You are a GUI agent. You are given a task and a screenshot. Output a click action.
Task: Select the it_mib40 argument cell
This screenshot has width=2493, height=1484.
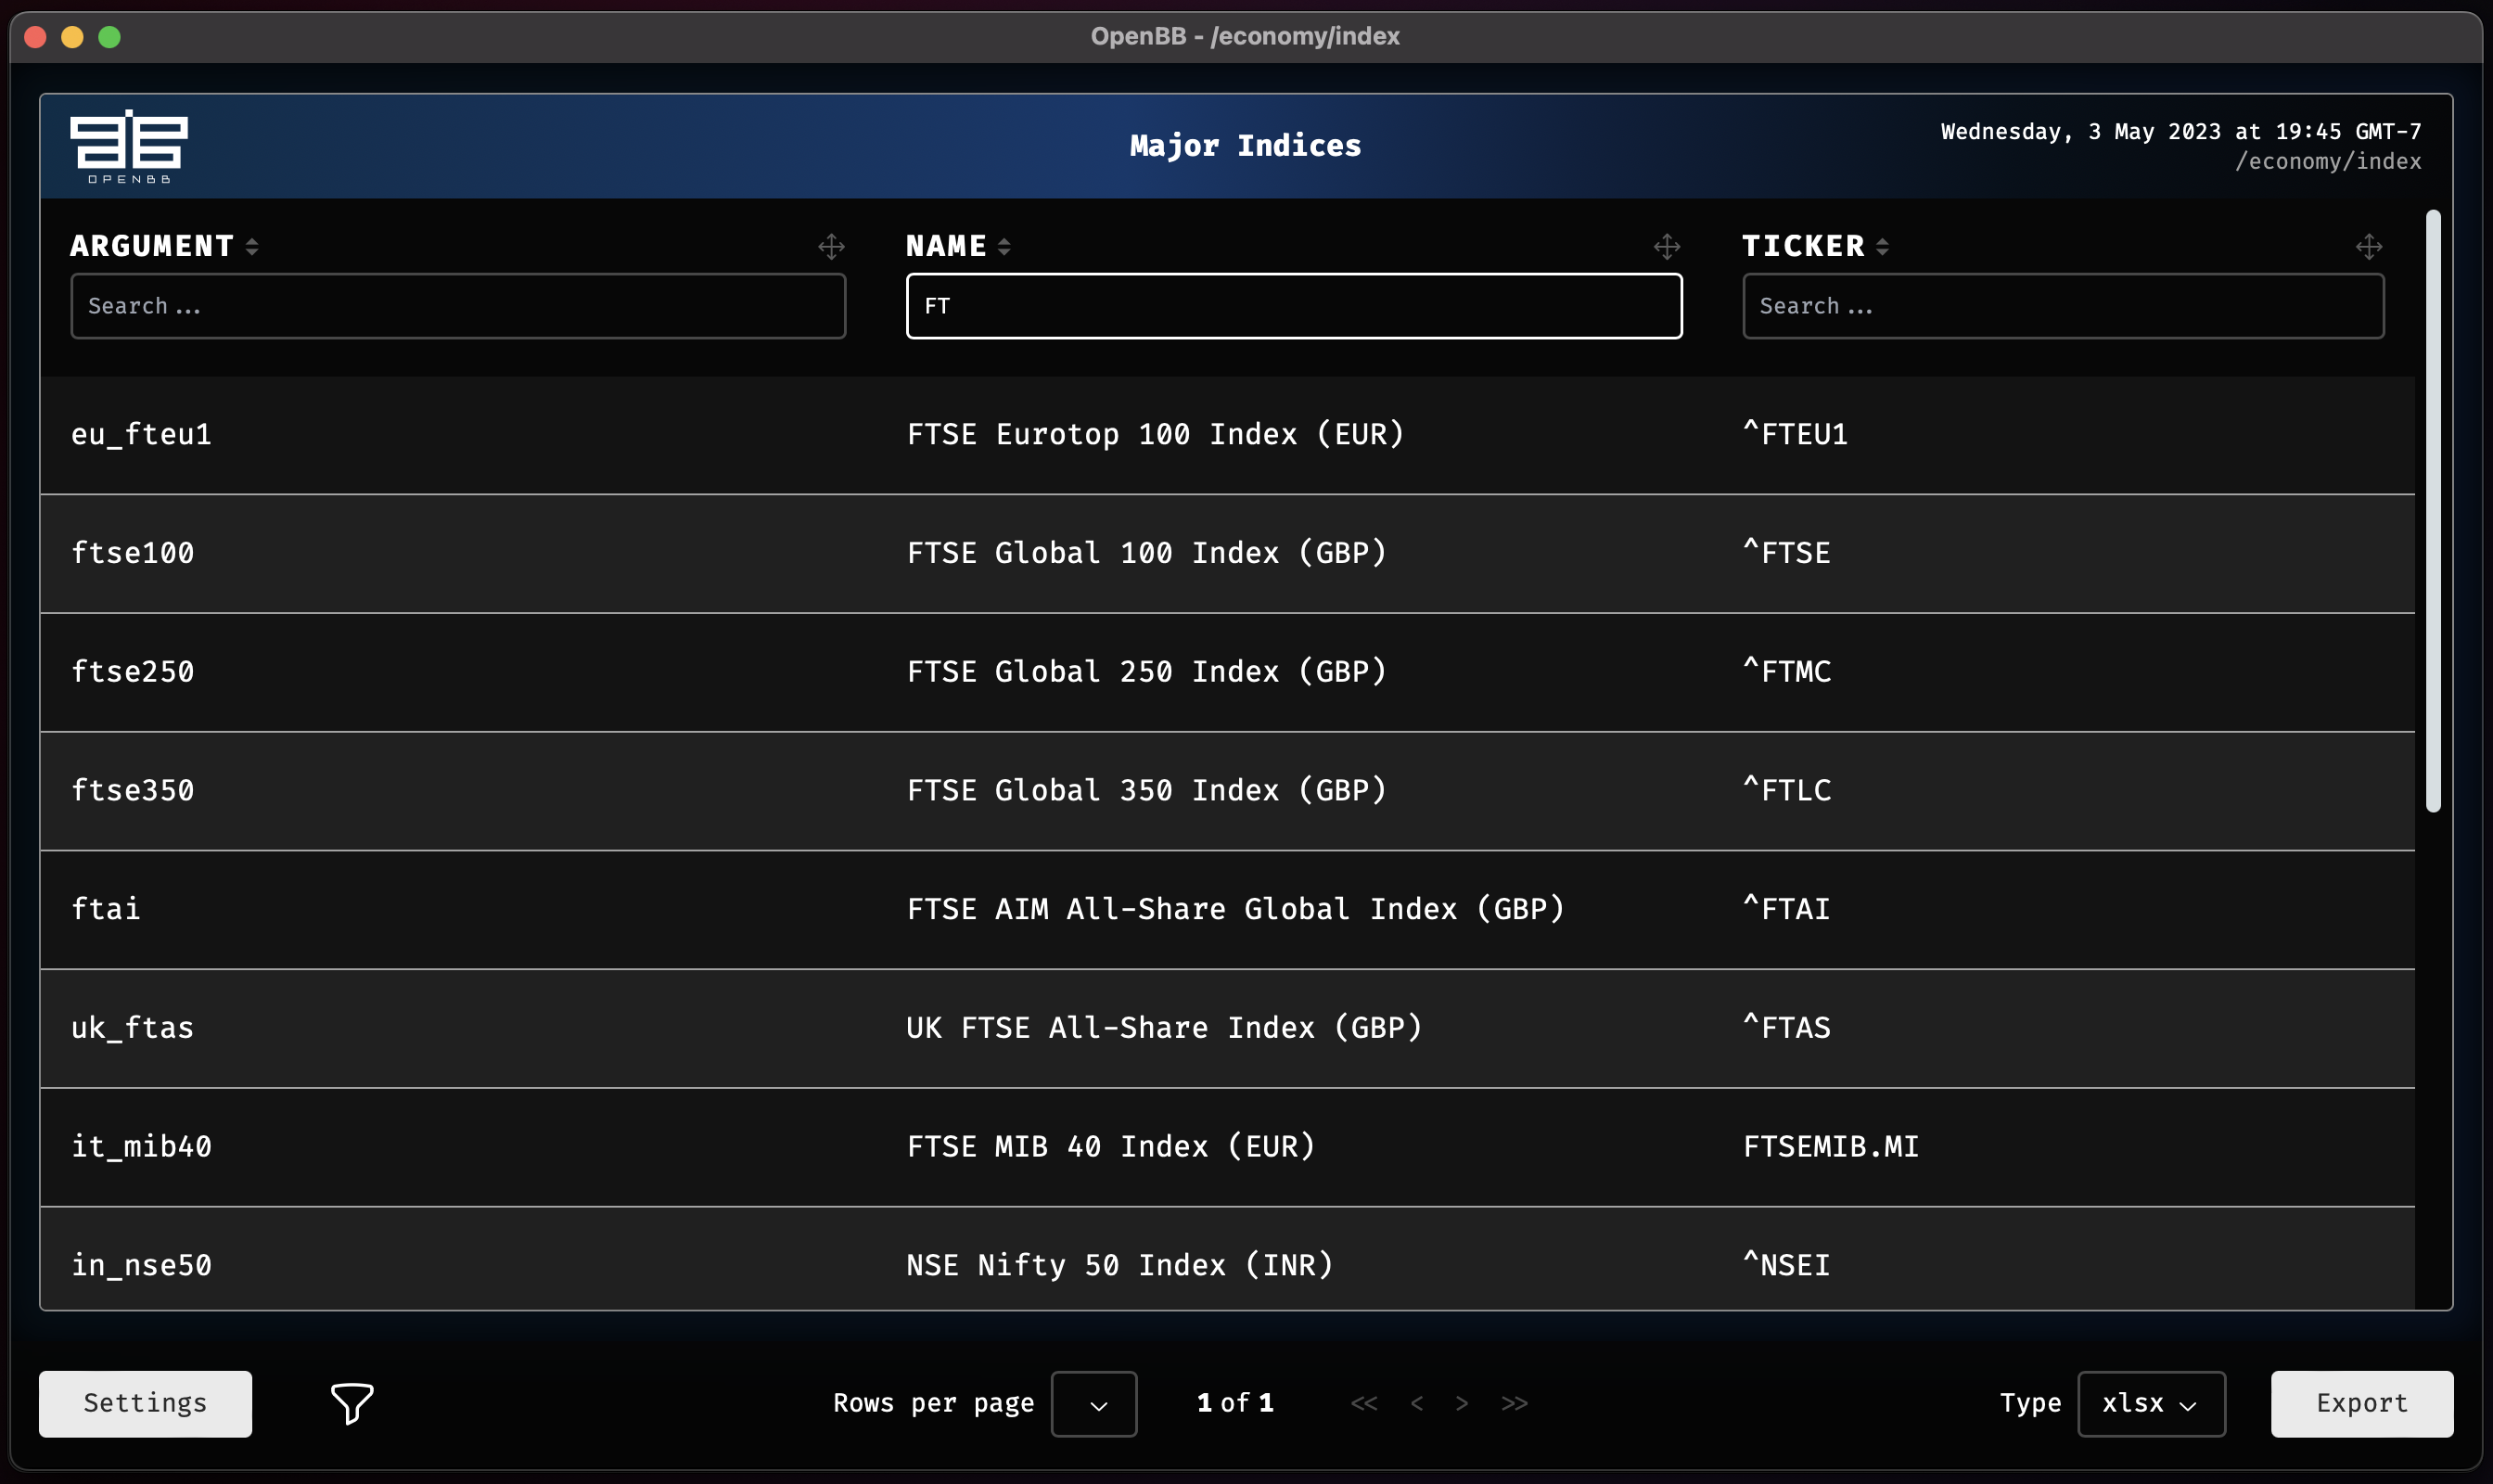[141, 1147]
